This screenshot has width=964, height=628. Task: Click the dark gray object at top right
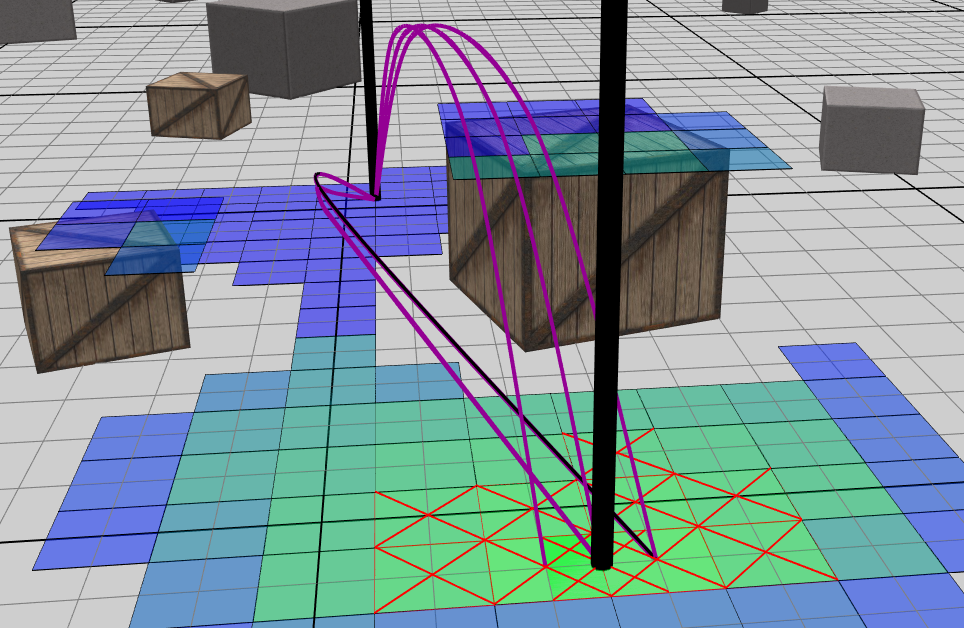tap(745, 5)
